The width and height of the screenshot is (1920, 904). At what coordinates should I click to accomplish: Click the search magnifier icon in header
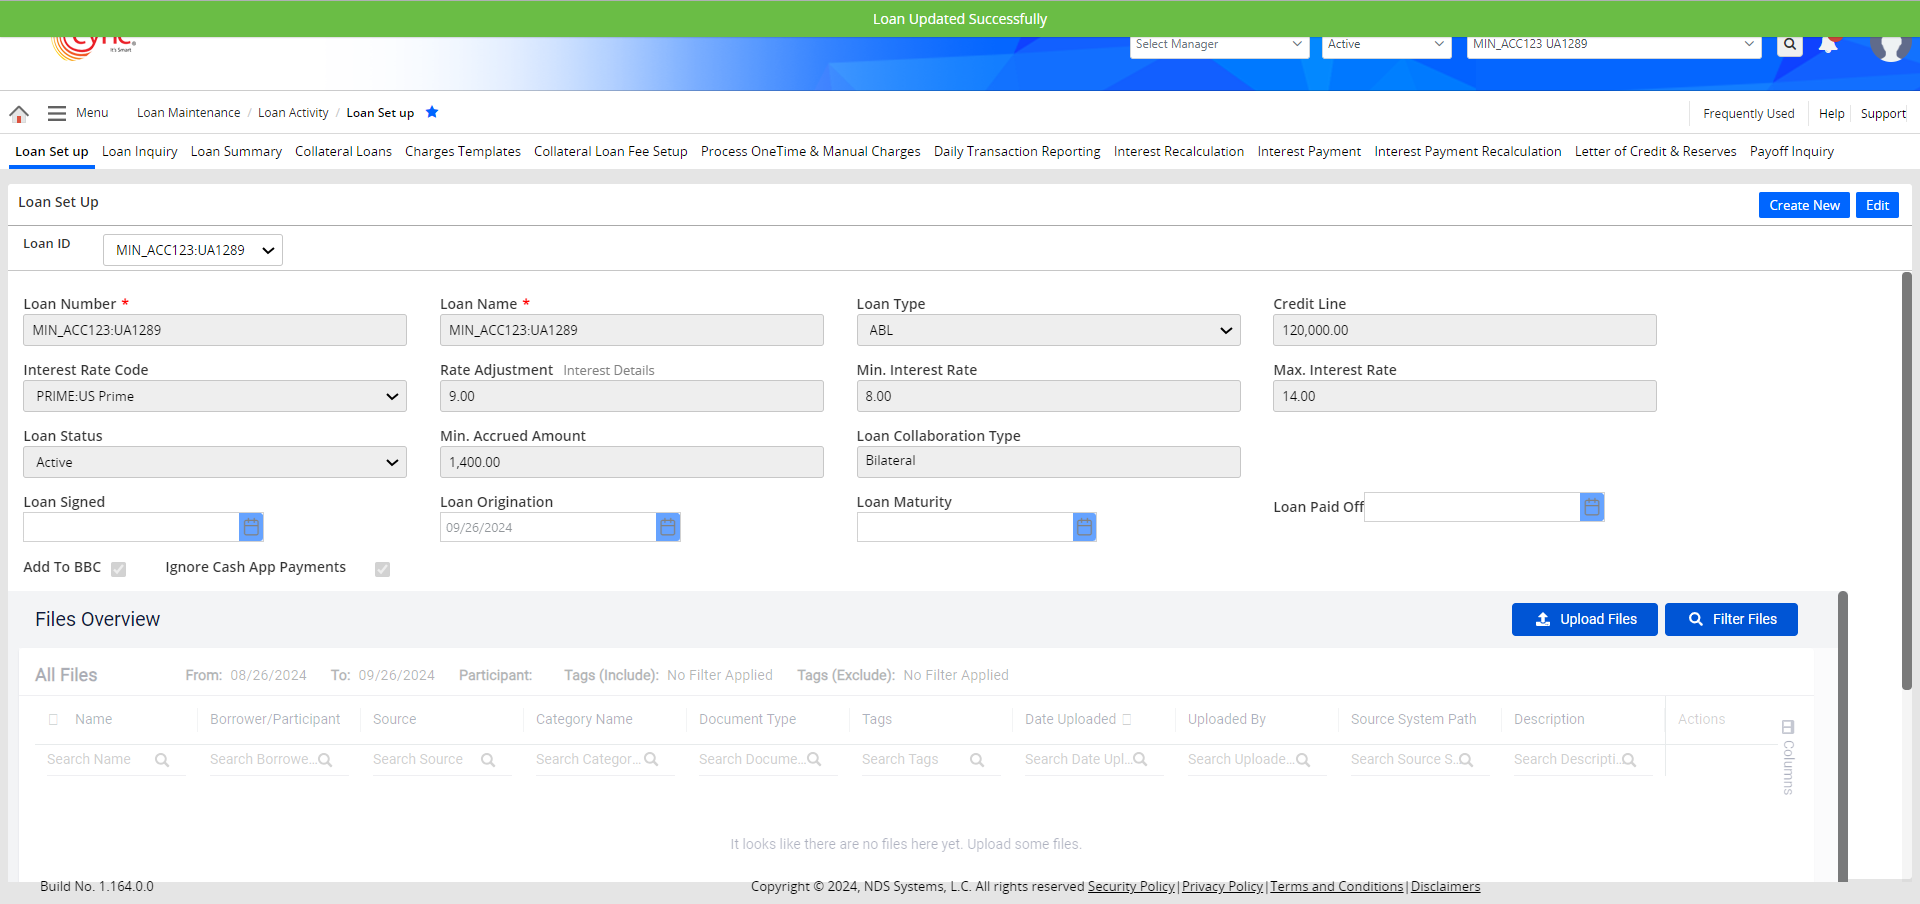(x=1790, y=45)
